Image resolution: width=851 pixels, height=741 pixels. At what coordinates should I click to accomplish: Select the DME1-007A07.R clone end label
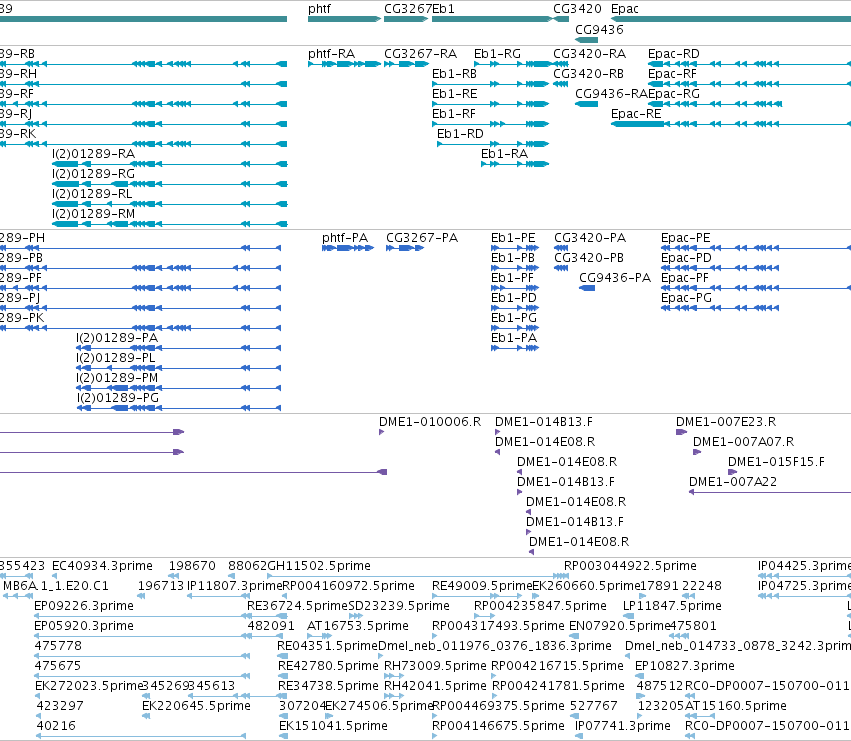(744, 442)
